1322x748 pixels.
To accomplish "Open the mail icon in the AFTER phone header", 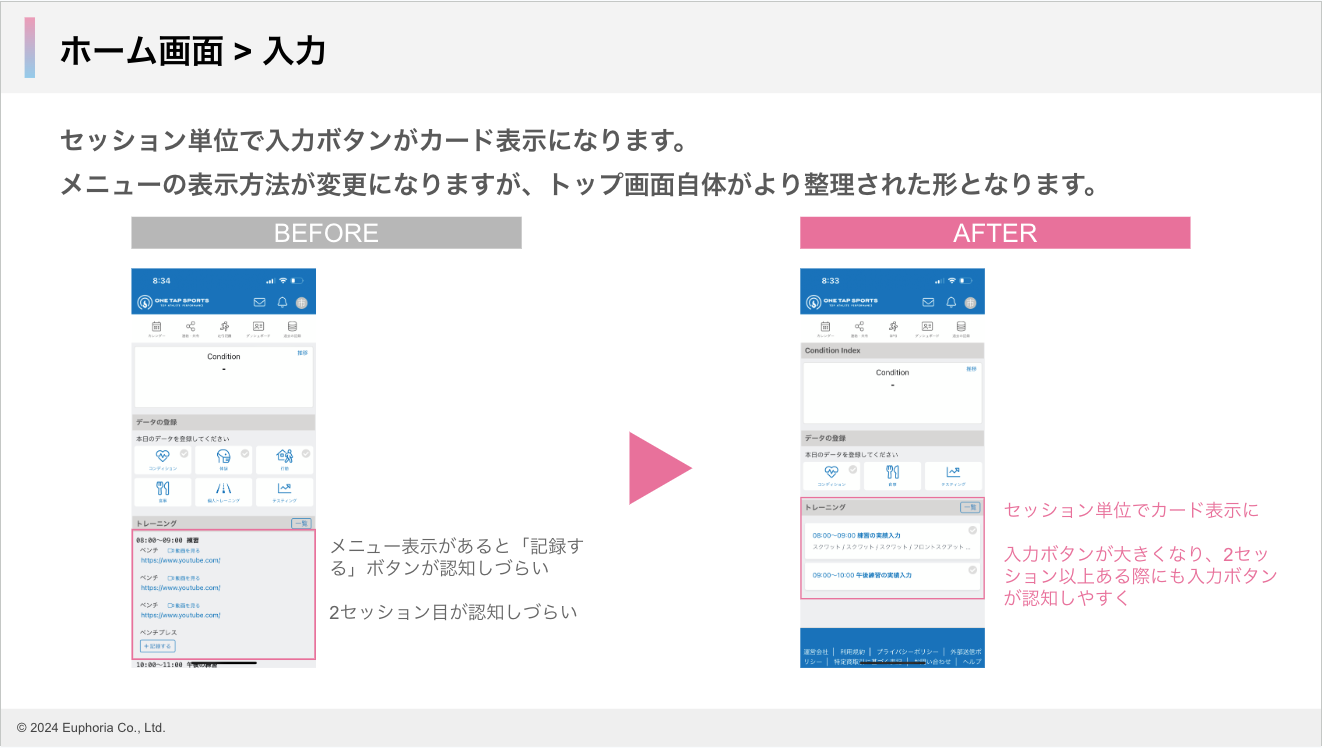I will 929,302.
